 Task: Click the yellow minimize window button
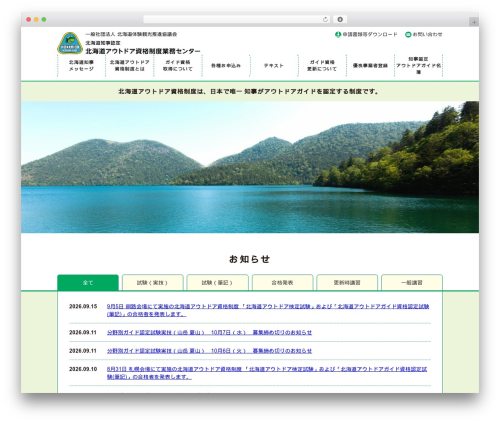(36, 20)
